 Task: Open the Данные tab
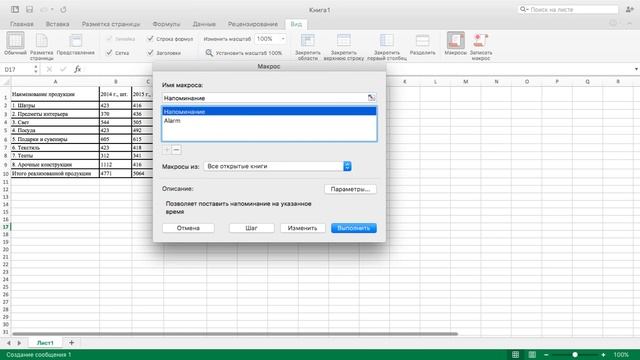(204, 24)
